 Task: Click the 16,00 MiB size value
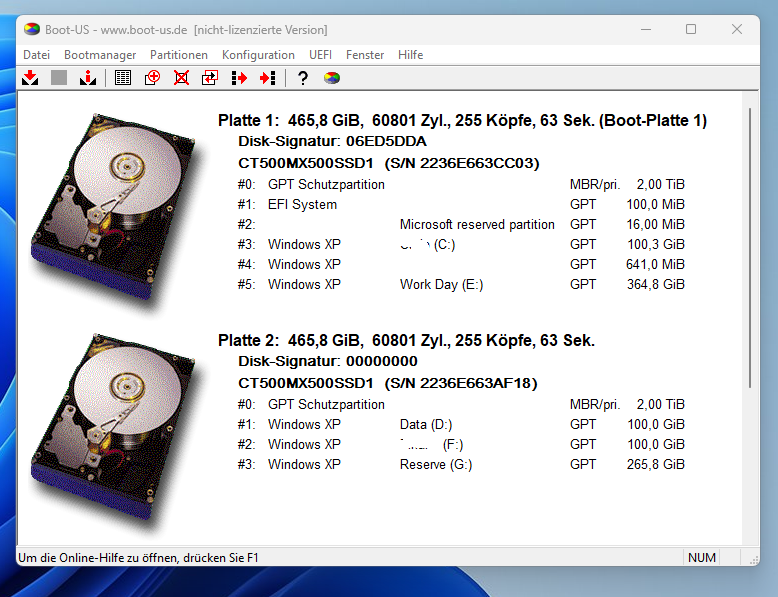[x=656, y=224]
